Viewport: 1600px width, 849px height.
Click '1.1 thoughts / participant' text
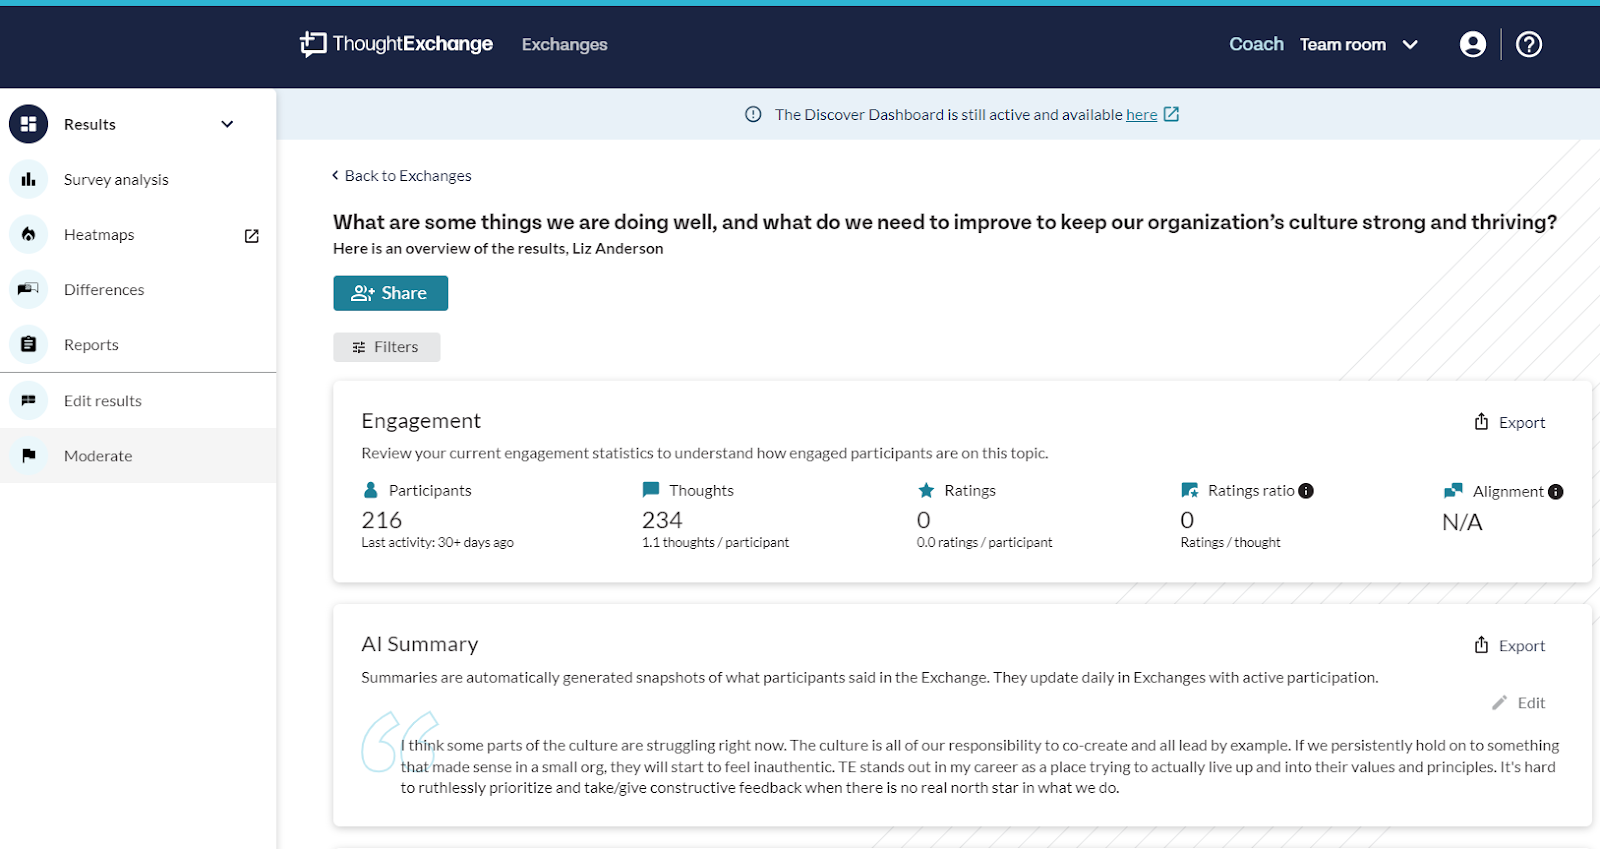[715, 542]
